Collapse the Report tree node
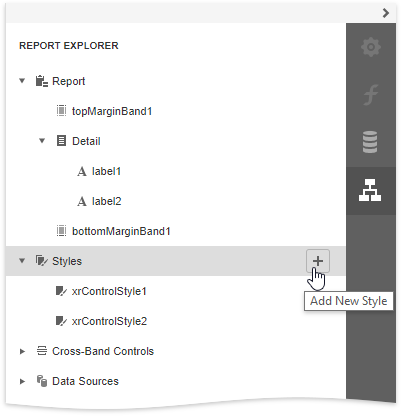This screenshot has width=401, height=416. click(x=22, y=81)
